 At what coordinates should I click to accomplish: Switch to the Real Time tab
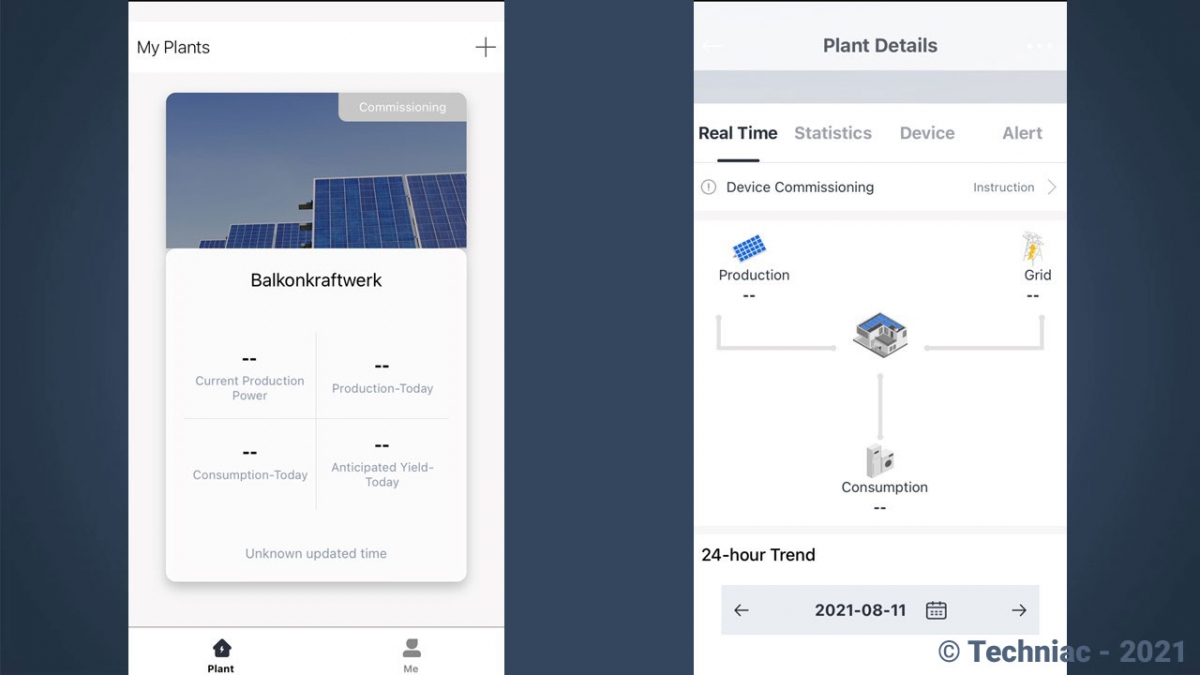pos(737,133)
